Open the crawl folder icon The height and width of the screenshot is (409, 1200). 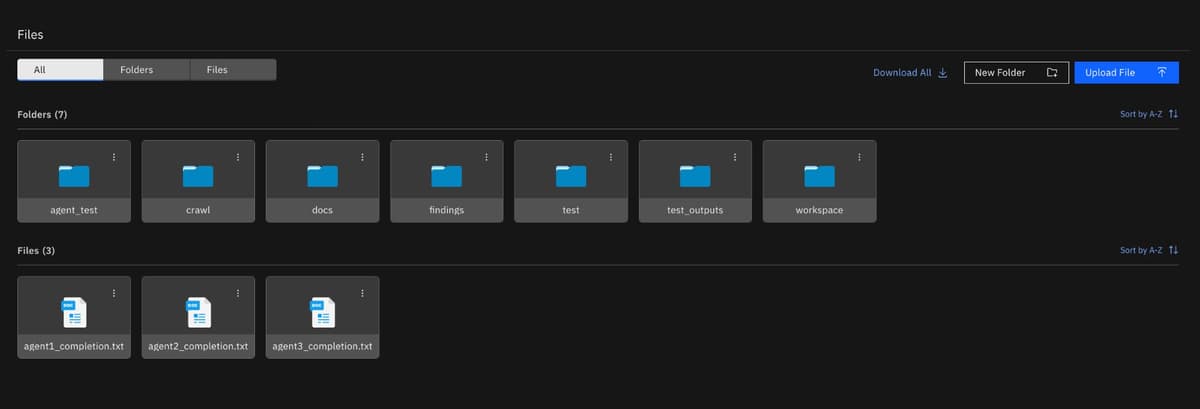[x=198, y=176]
